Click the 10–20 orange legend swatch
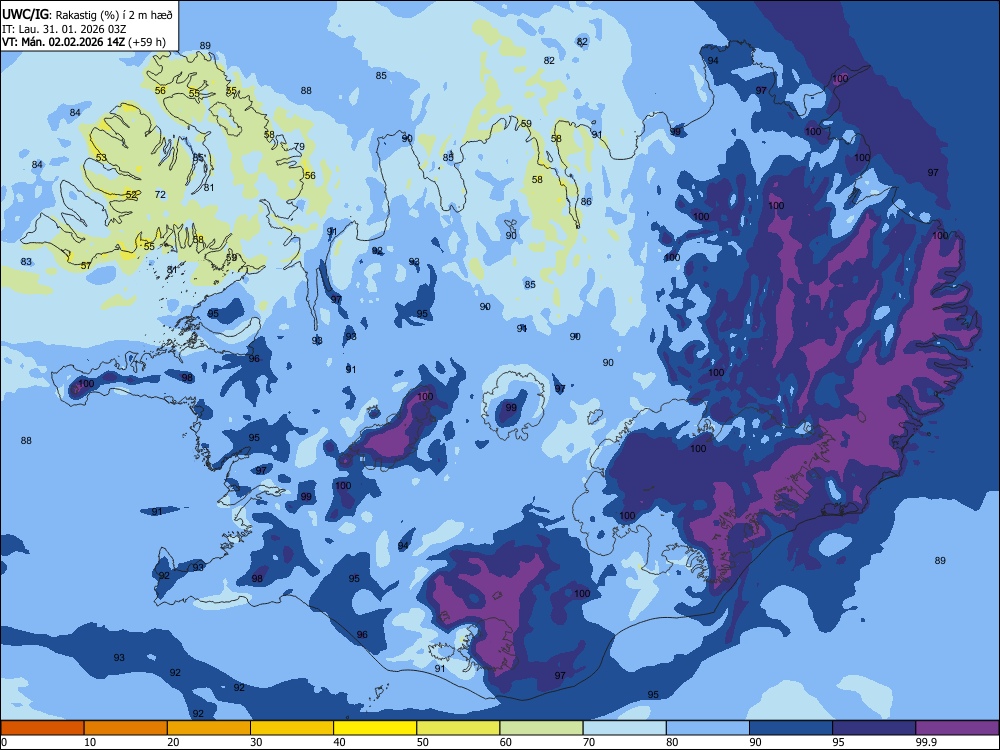 click(126, 728)
